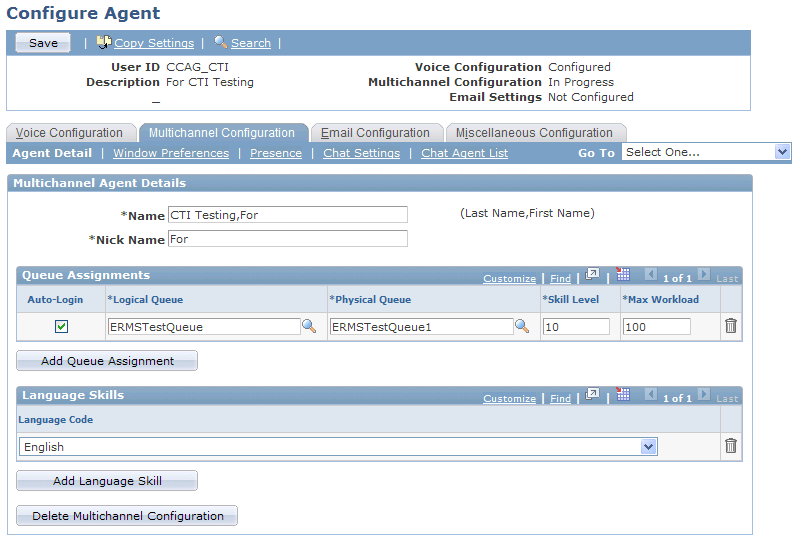Image resolution: width=802 pixels, height=542 pixels.
Task: Open Presence sub-page link
Action: pyautogui.click(x=276, y=153)
